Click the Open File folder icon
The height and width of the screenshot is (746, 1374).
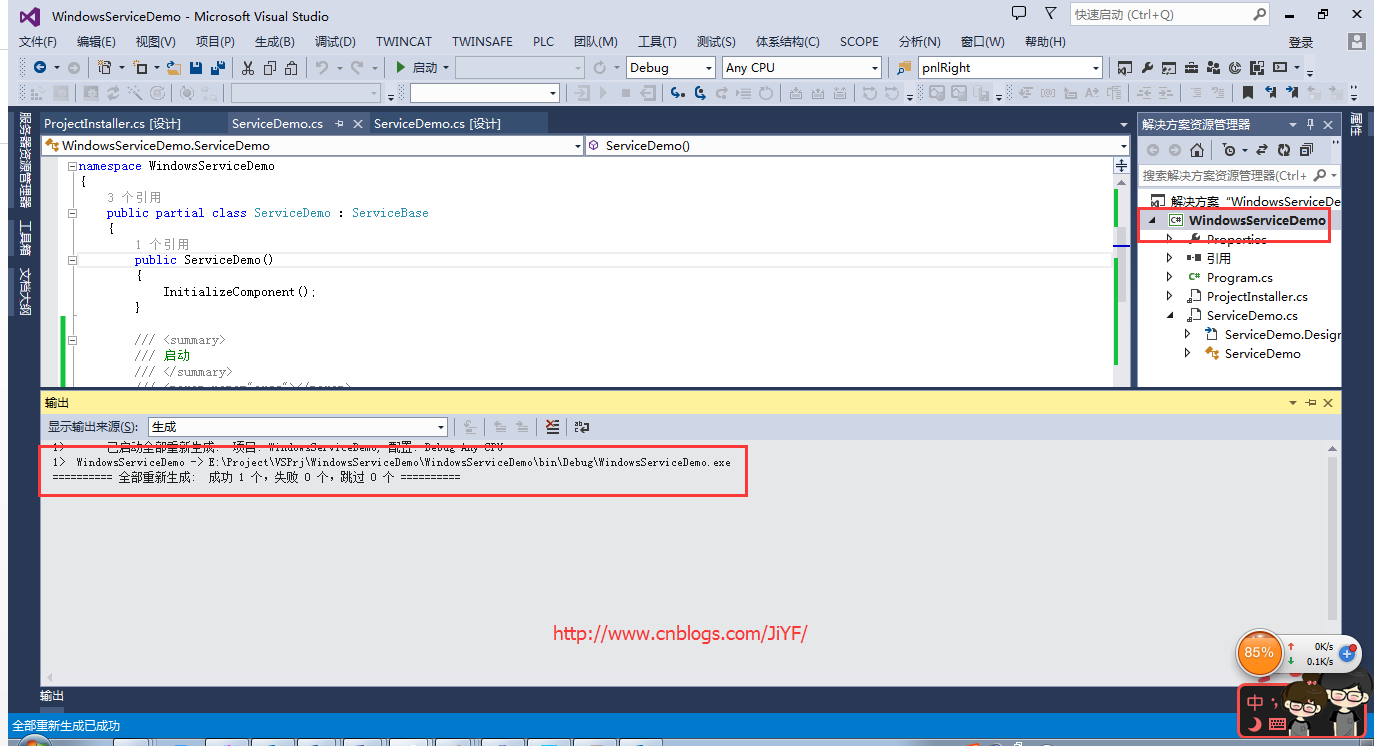tap(173, 68)
